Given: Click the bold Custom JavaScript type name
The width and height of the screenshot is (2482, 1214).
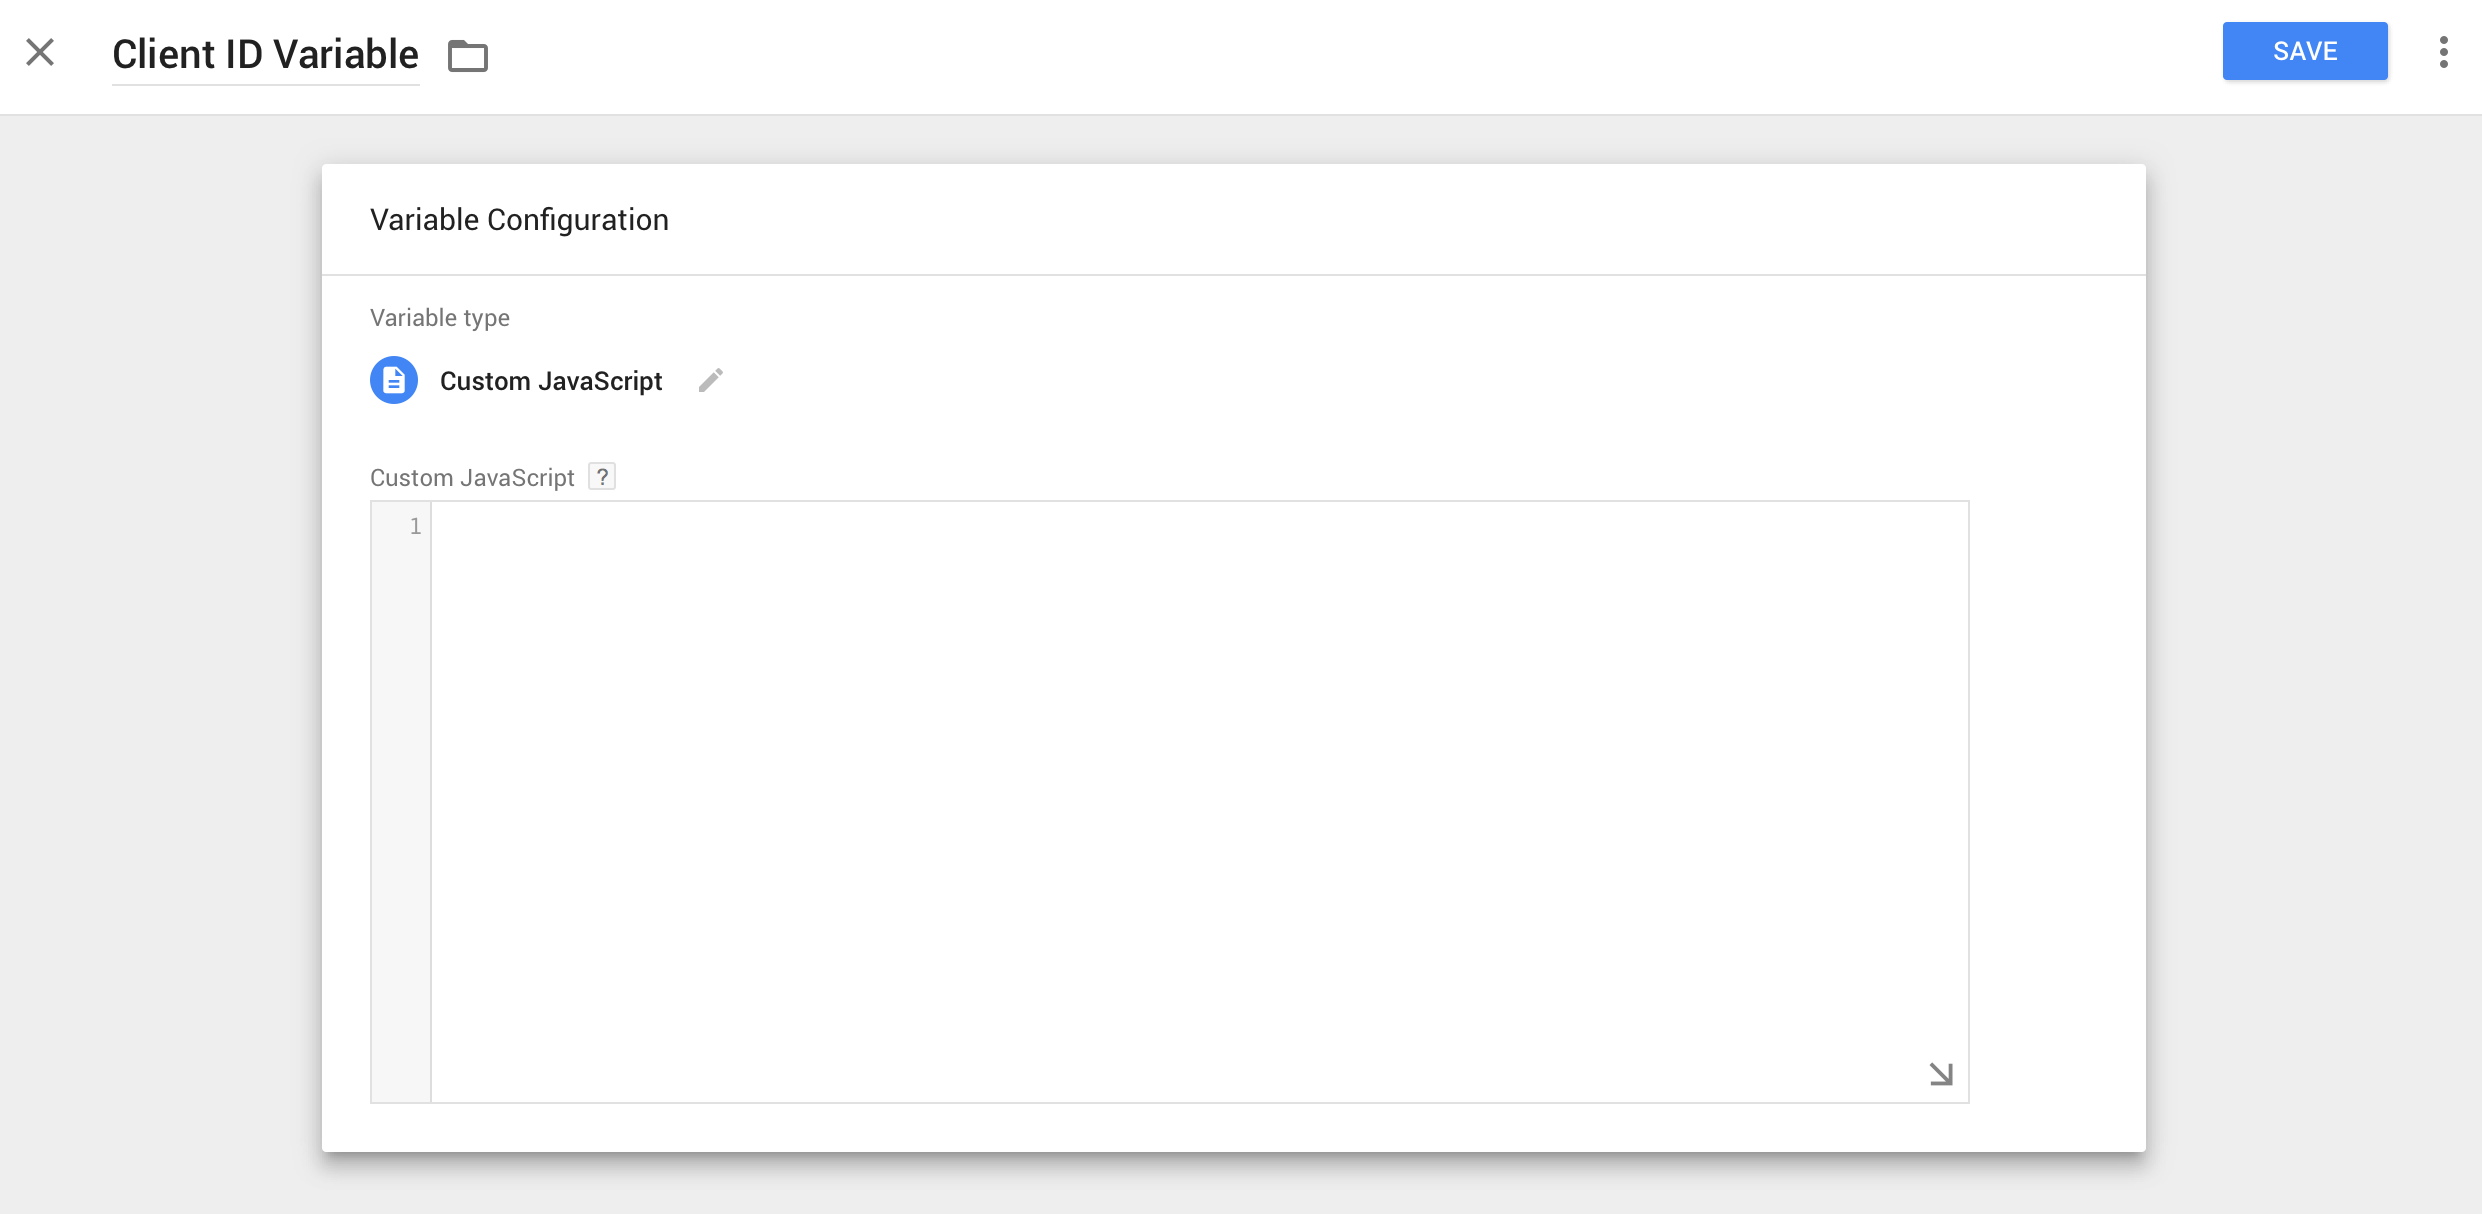Looking at the screenshot, I should [551, 381].
